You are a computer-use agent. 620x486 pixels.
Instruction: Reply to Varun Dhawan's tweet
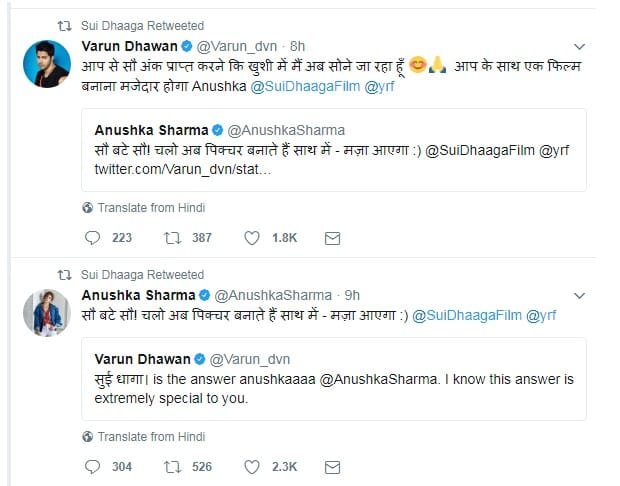point(93,238)
